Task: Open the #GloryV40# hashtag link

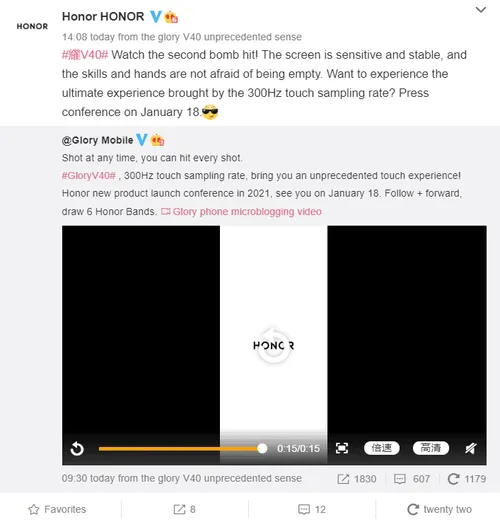Action: pyautogui.click(x=89, y=175)
